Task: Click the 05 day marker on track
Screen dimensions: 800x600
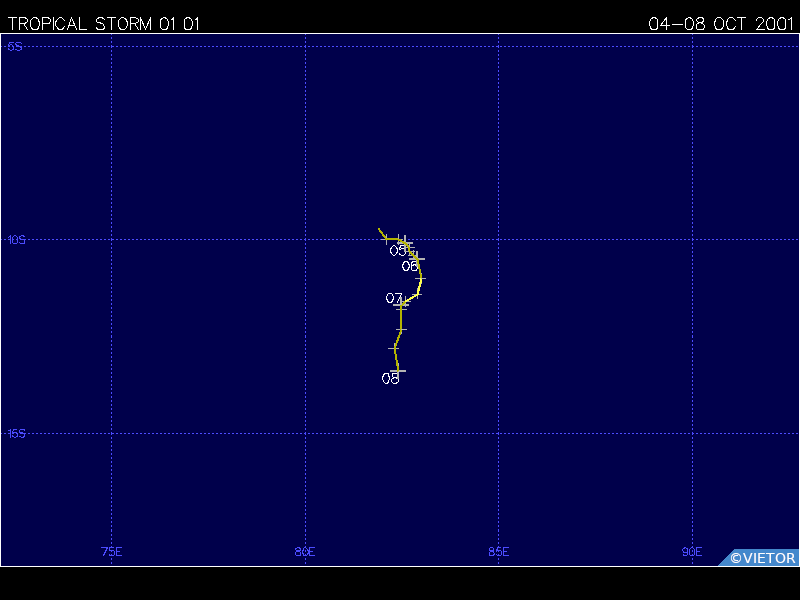Action: click(x=398, y=251)
